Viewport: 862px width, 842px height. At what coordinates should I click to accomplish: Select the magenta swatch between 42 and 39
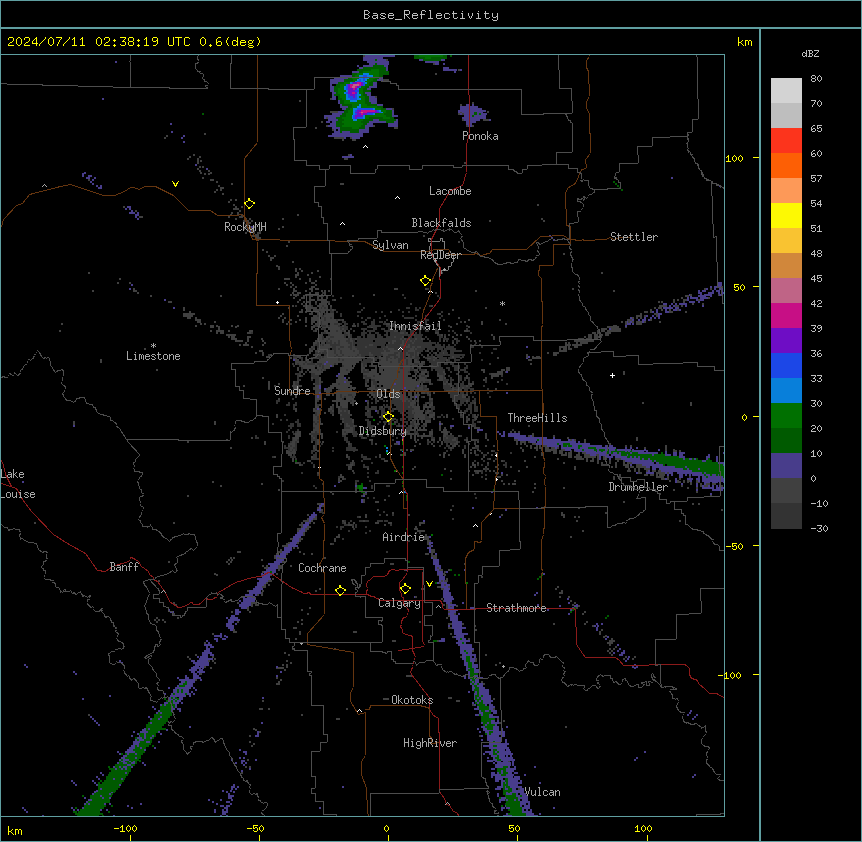786,315
